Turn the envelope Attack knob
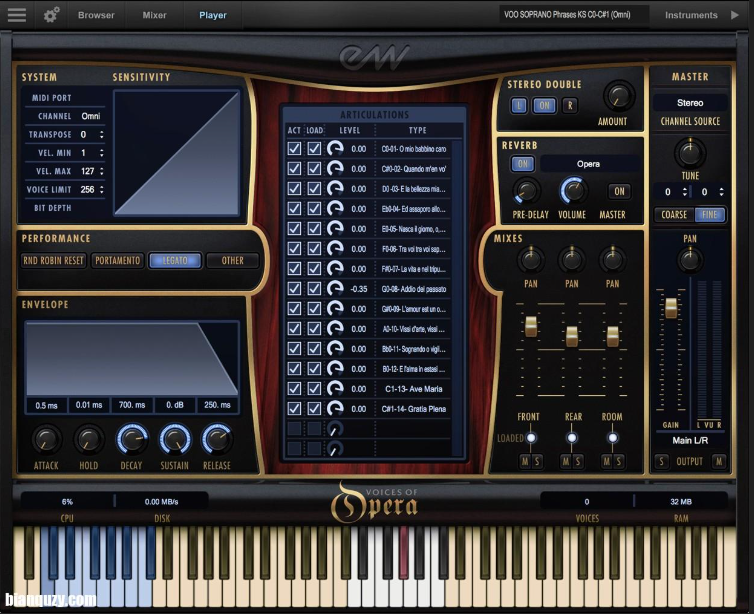 coord(46,439)
